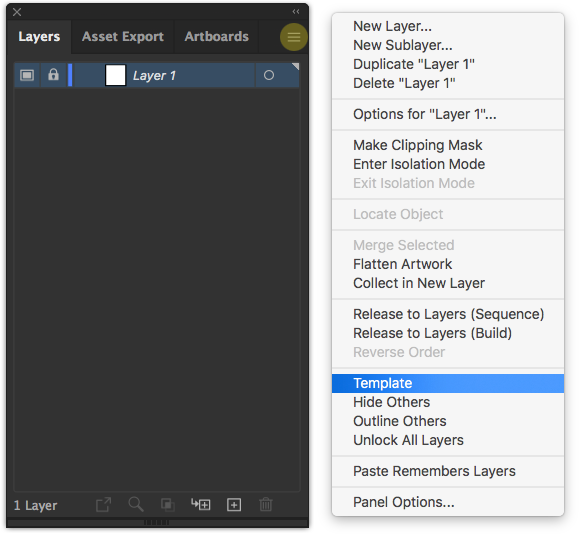Click the Delete Selection trash icon
Viewport: 581px width, 538px height.
(266, 505)
